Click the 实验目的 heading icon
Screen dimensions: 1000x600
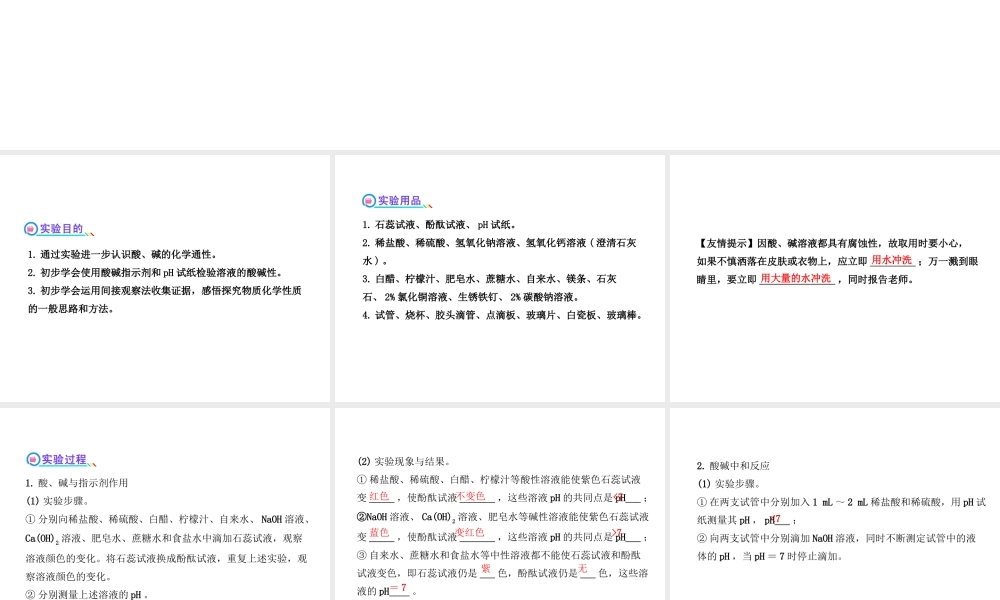[x=31, y=229]
